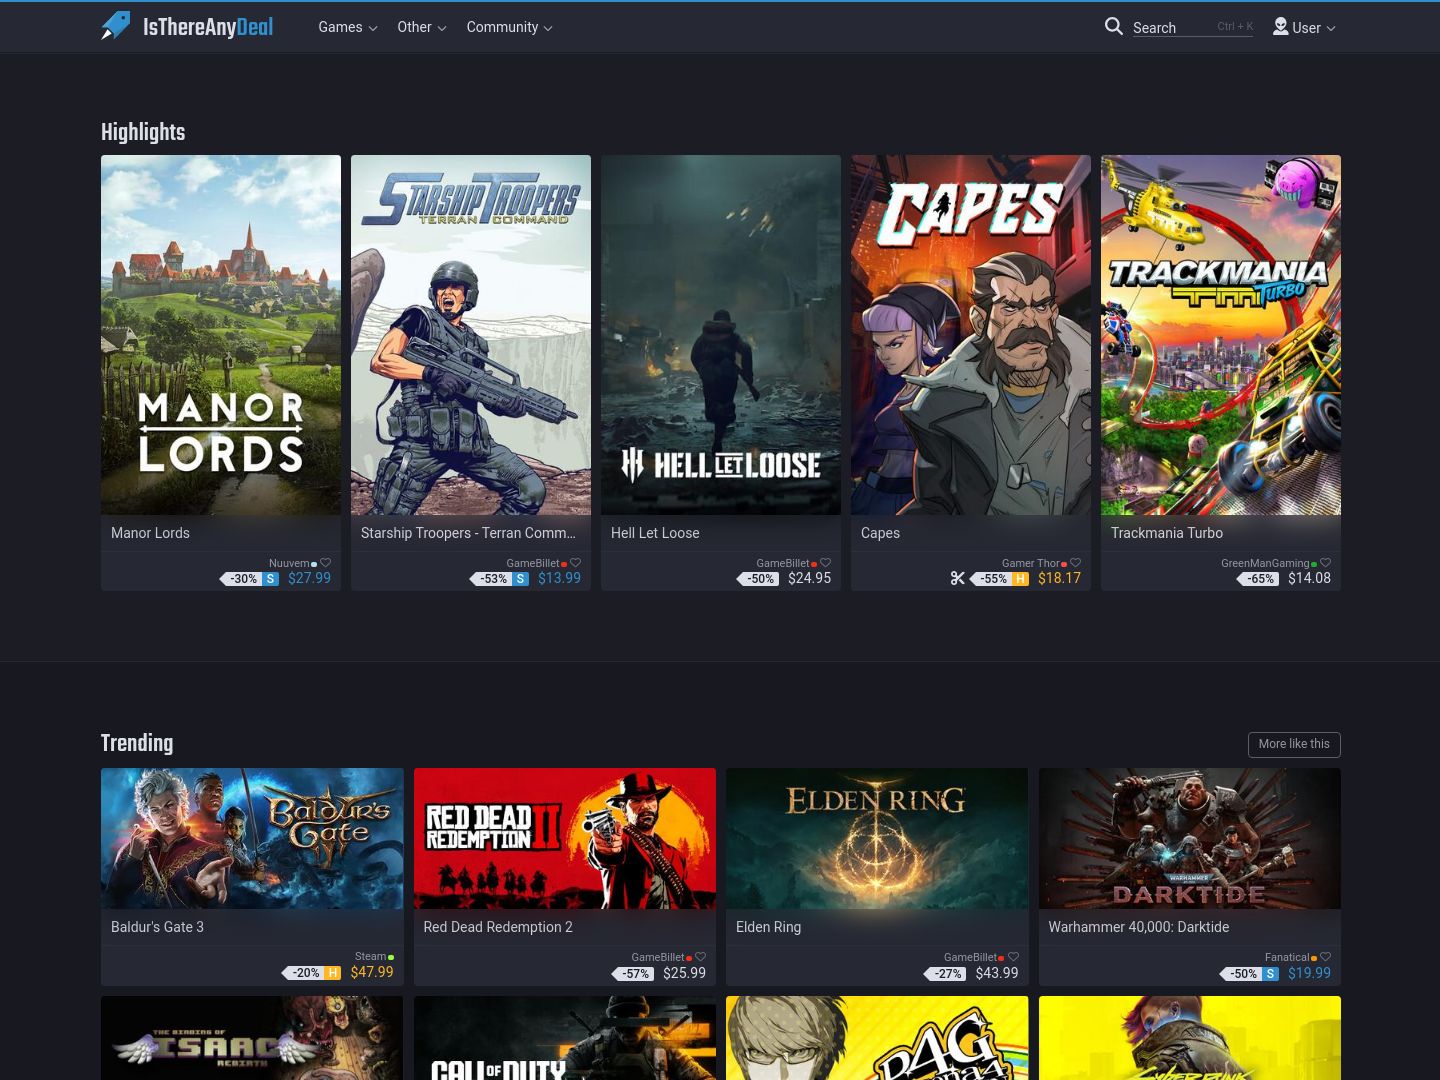Toggle the heart on Manor Lords
This screenshot has height=1080, width=1440.
click(x=325, y=563)
